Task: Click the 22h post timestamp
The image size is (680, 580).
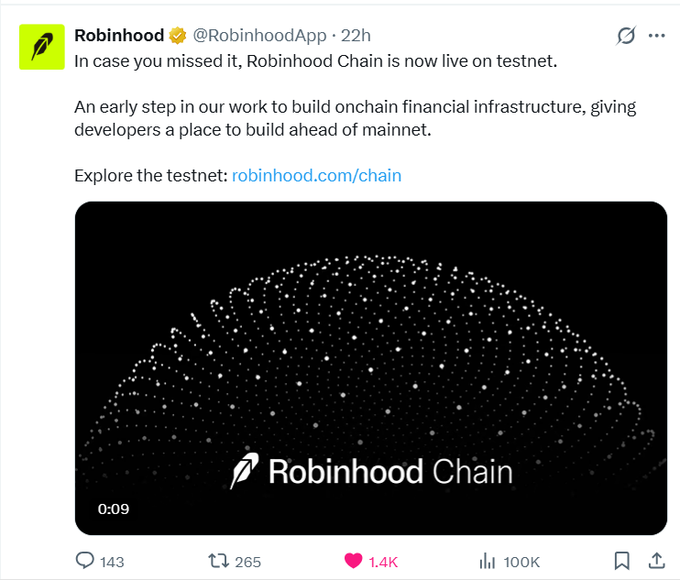Action: (x=356, y=36)
